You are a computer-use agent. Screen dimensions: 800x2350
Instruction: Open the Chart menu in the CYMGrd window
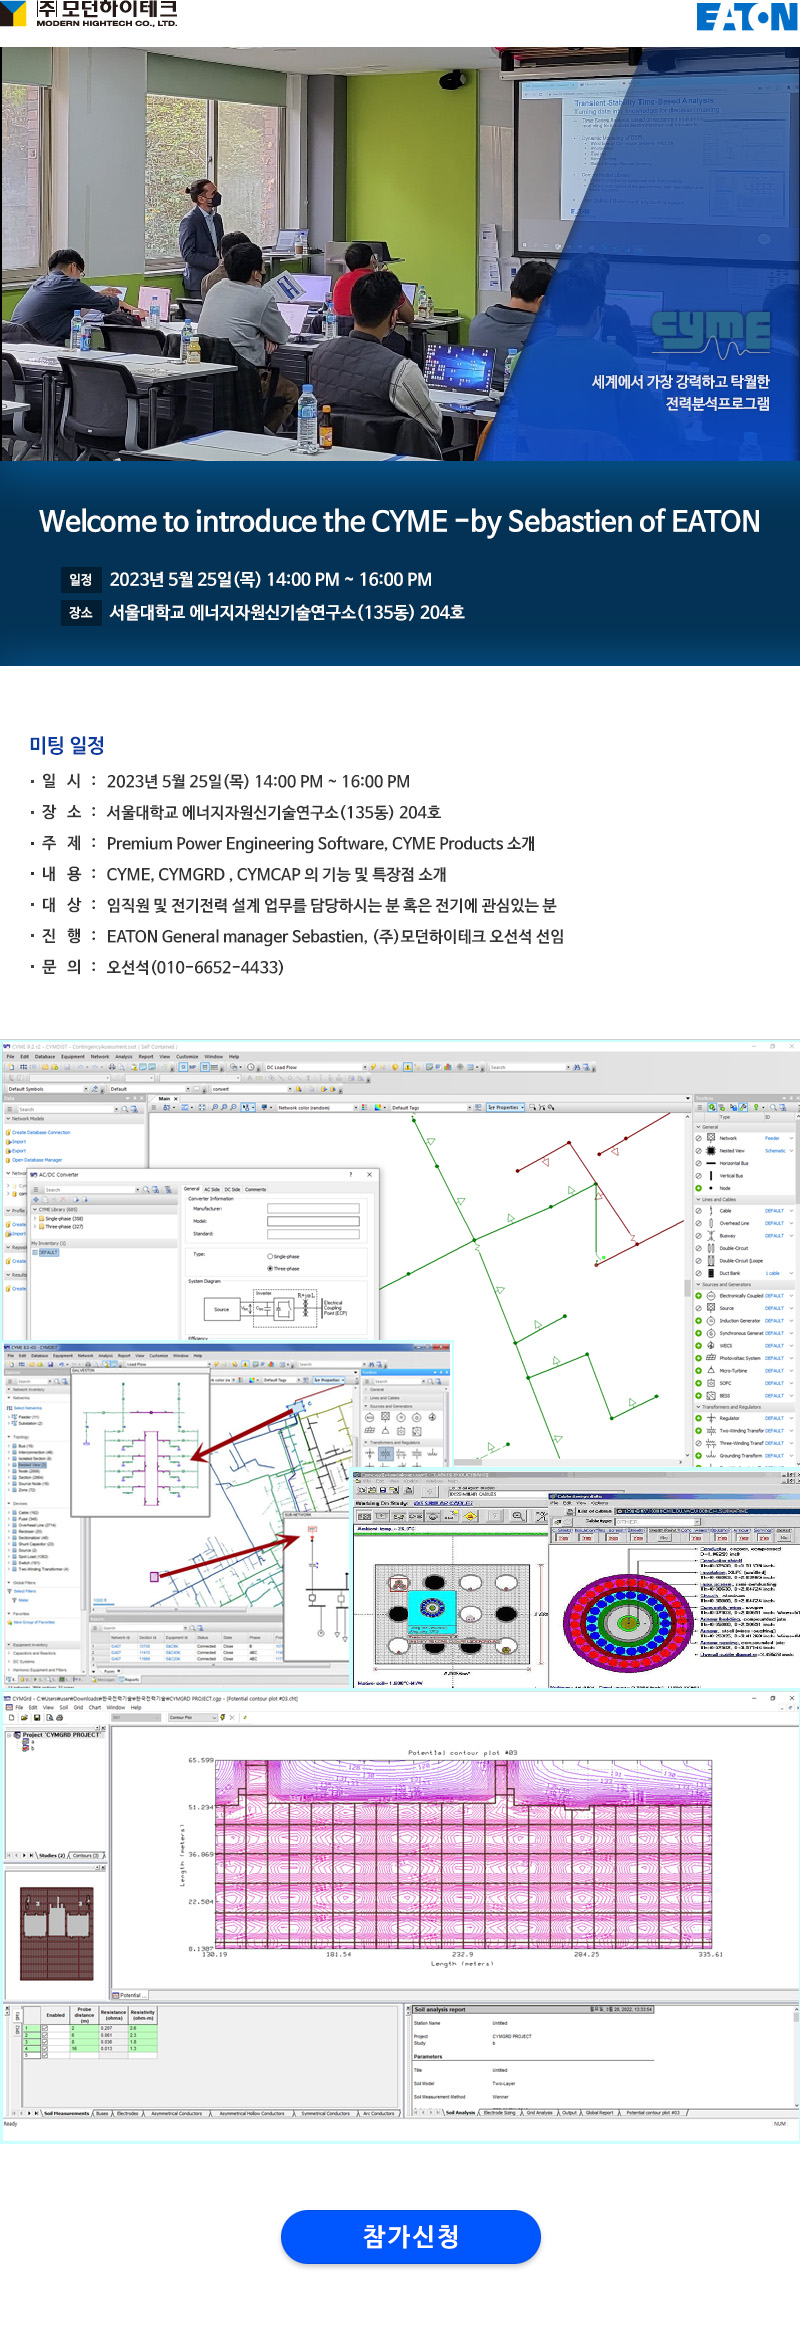click(95, 1707)
